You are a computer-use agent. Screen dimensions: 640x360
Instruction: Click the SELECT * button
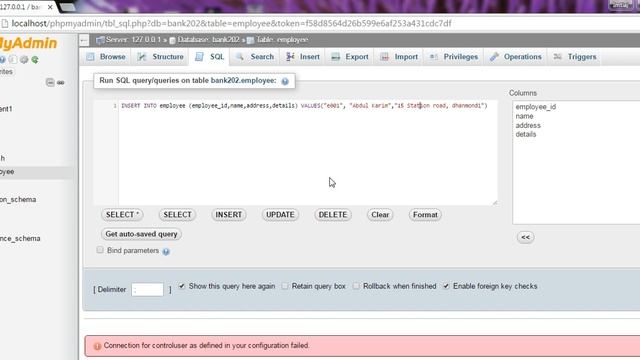122,215
